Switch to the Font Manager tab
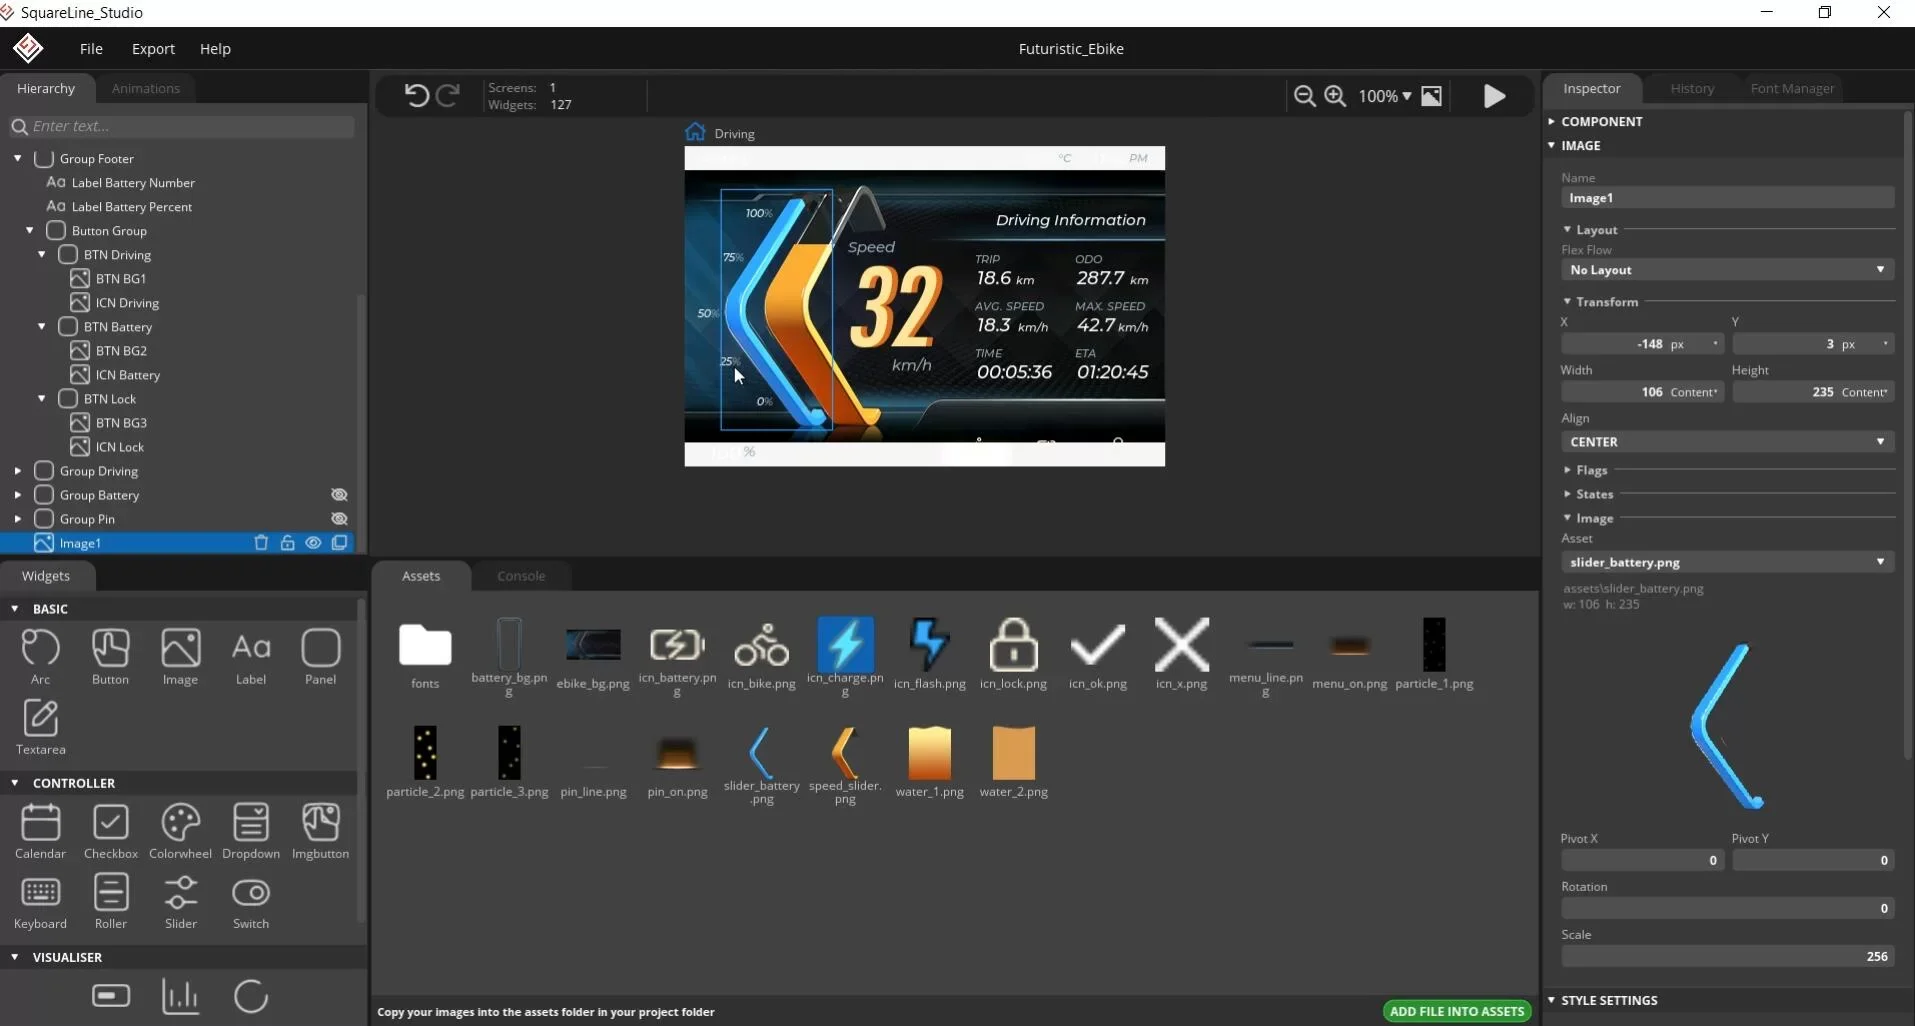Screen dimensions: 1915x1026 point(1792,88)
